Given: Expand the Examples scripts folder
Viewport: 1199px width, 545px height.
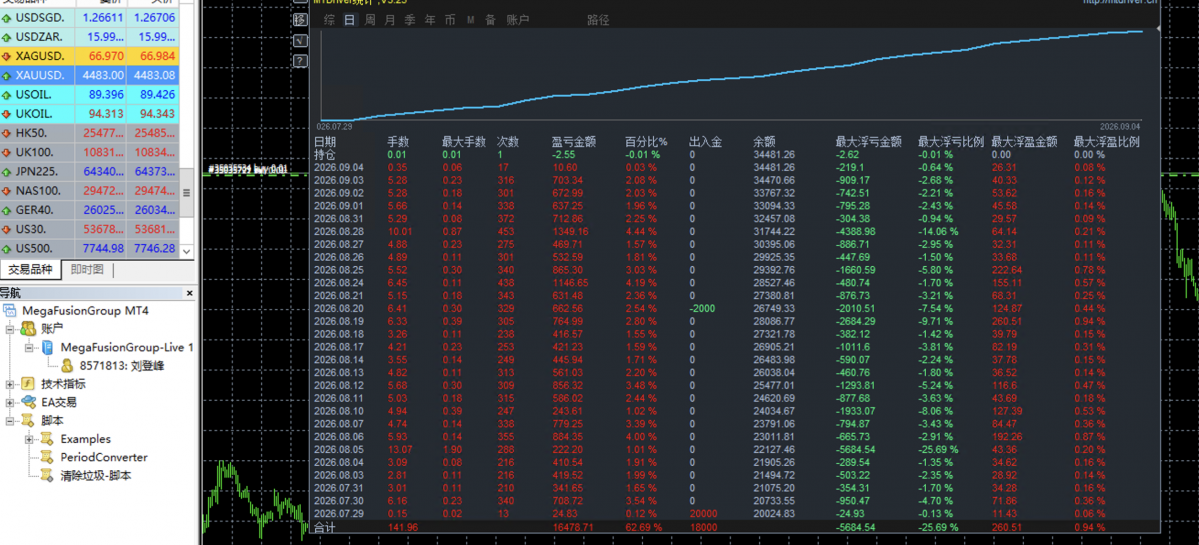Looking at the screenshot, I should pos(29,439).
